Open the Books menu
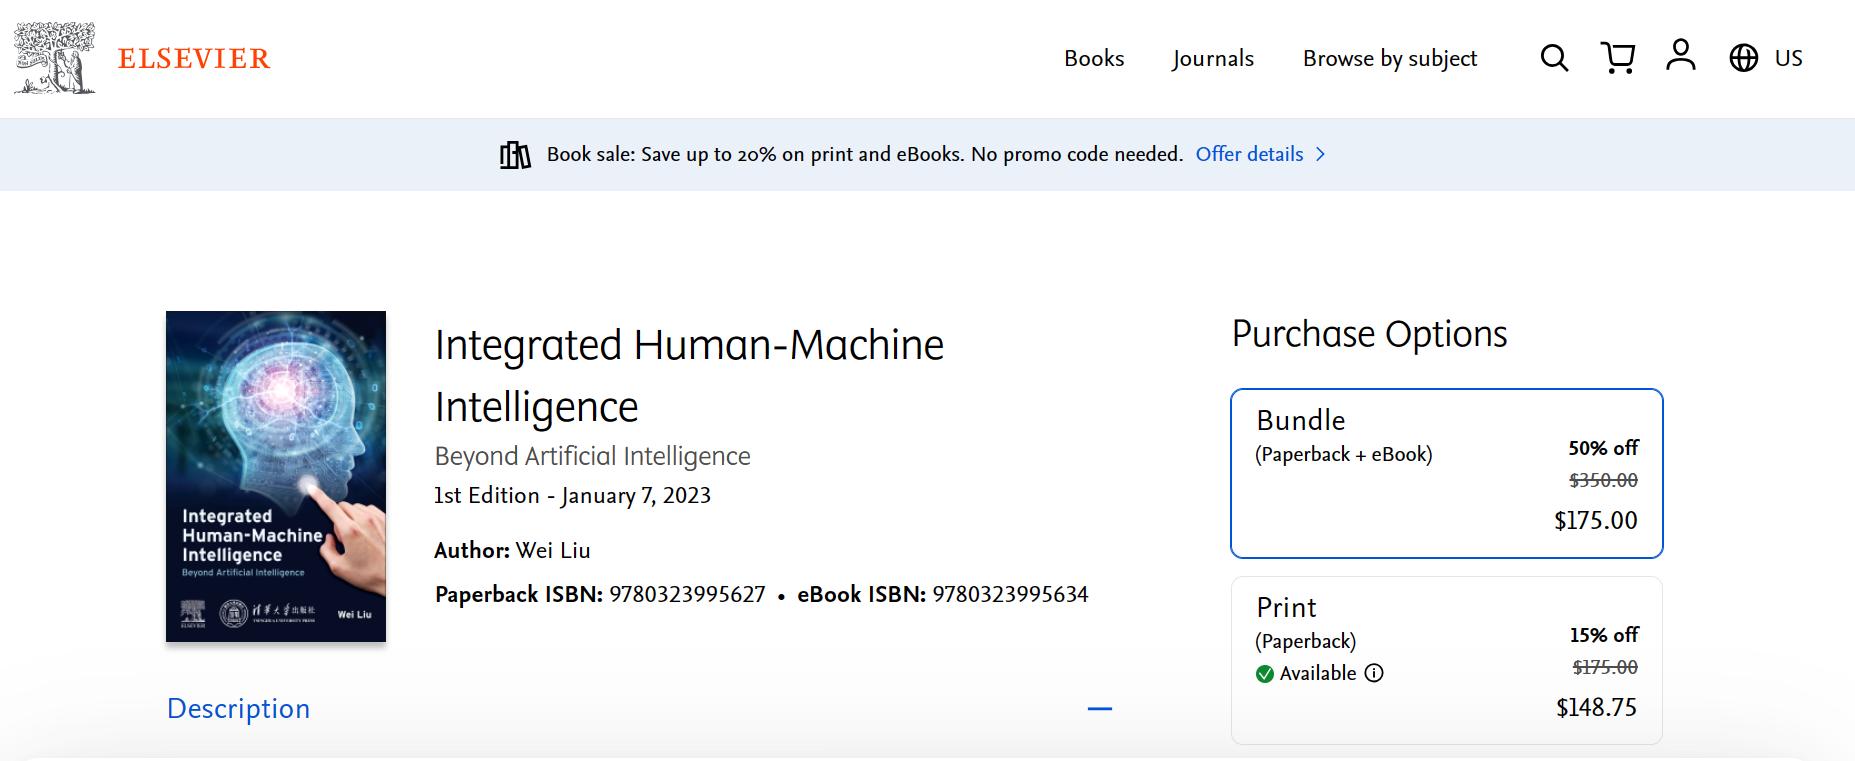The image size is (1855, 761). pos(1094,58)
